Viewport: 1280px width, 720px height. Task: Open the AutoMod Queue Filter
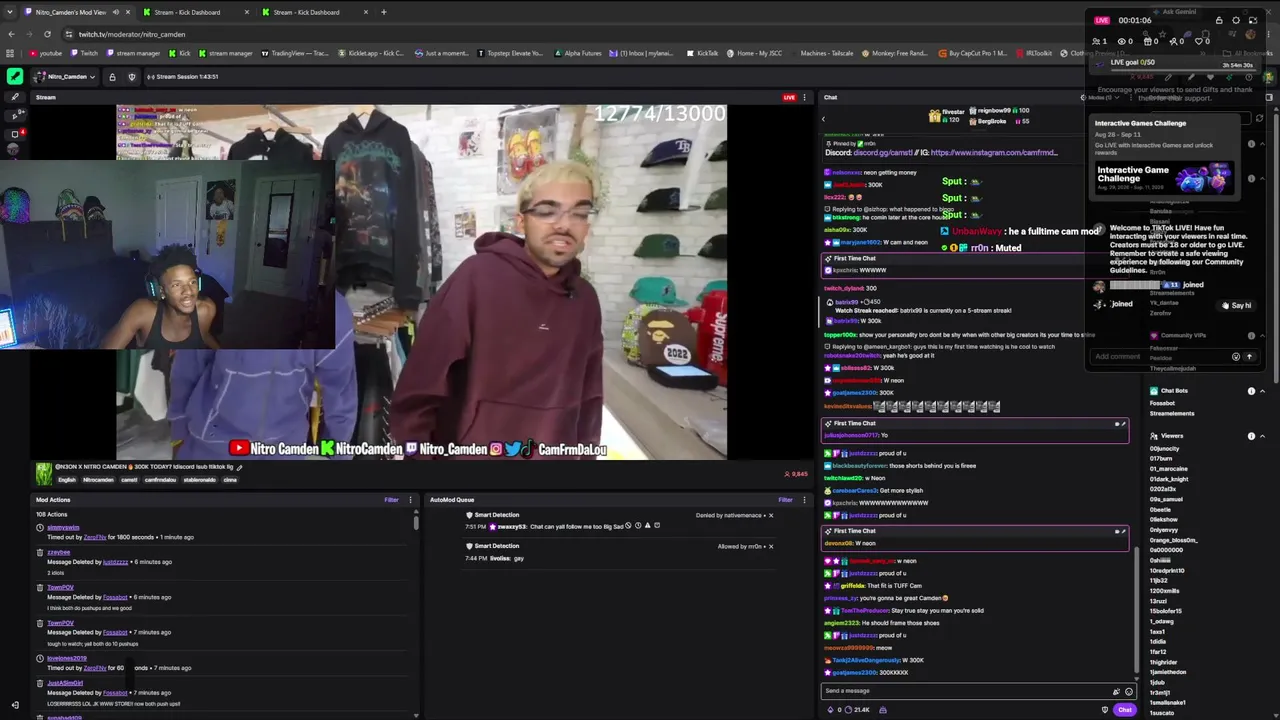point(785,500)
